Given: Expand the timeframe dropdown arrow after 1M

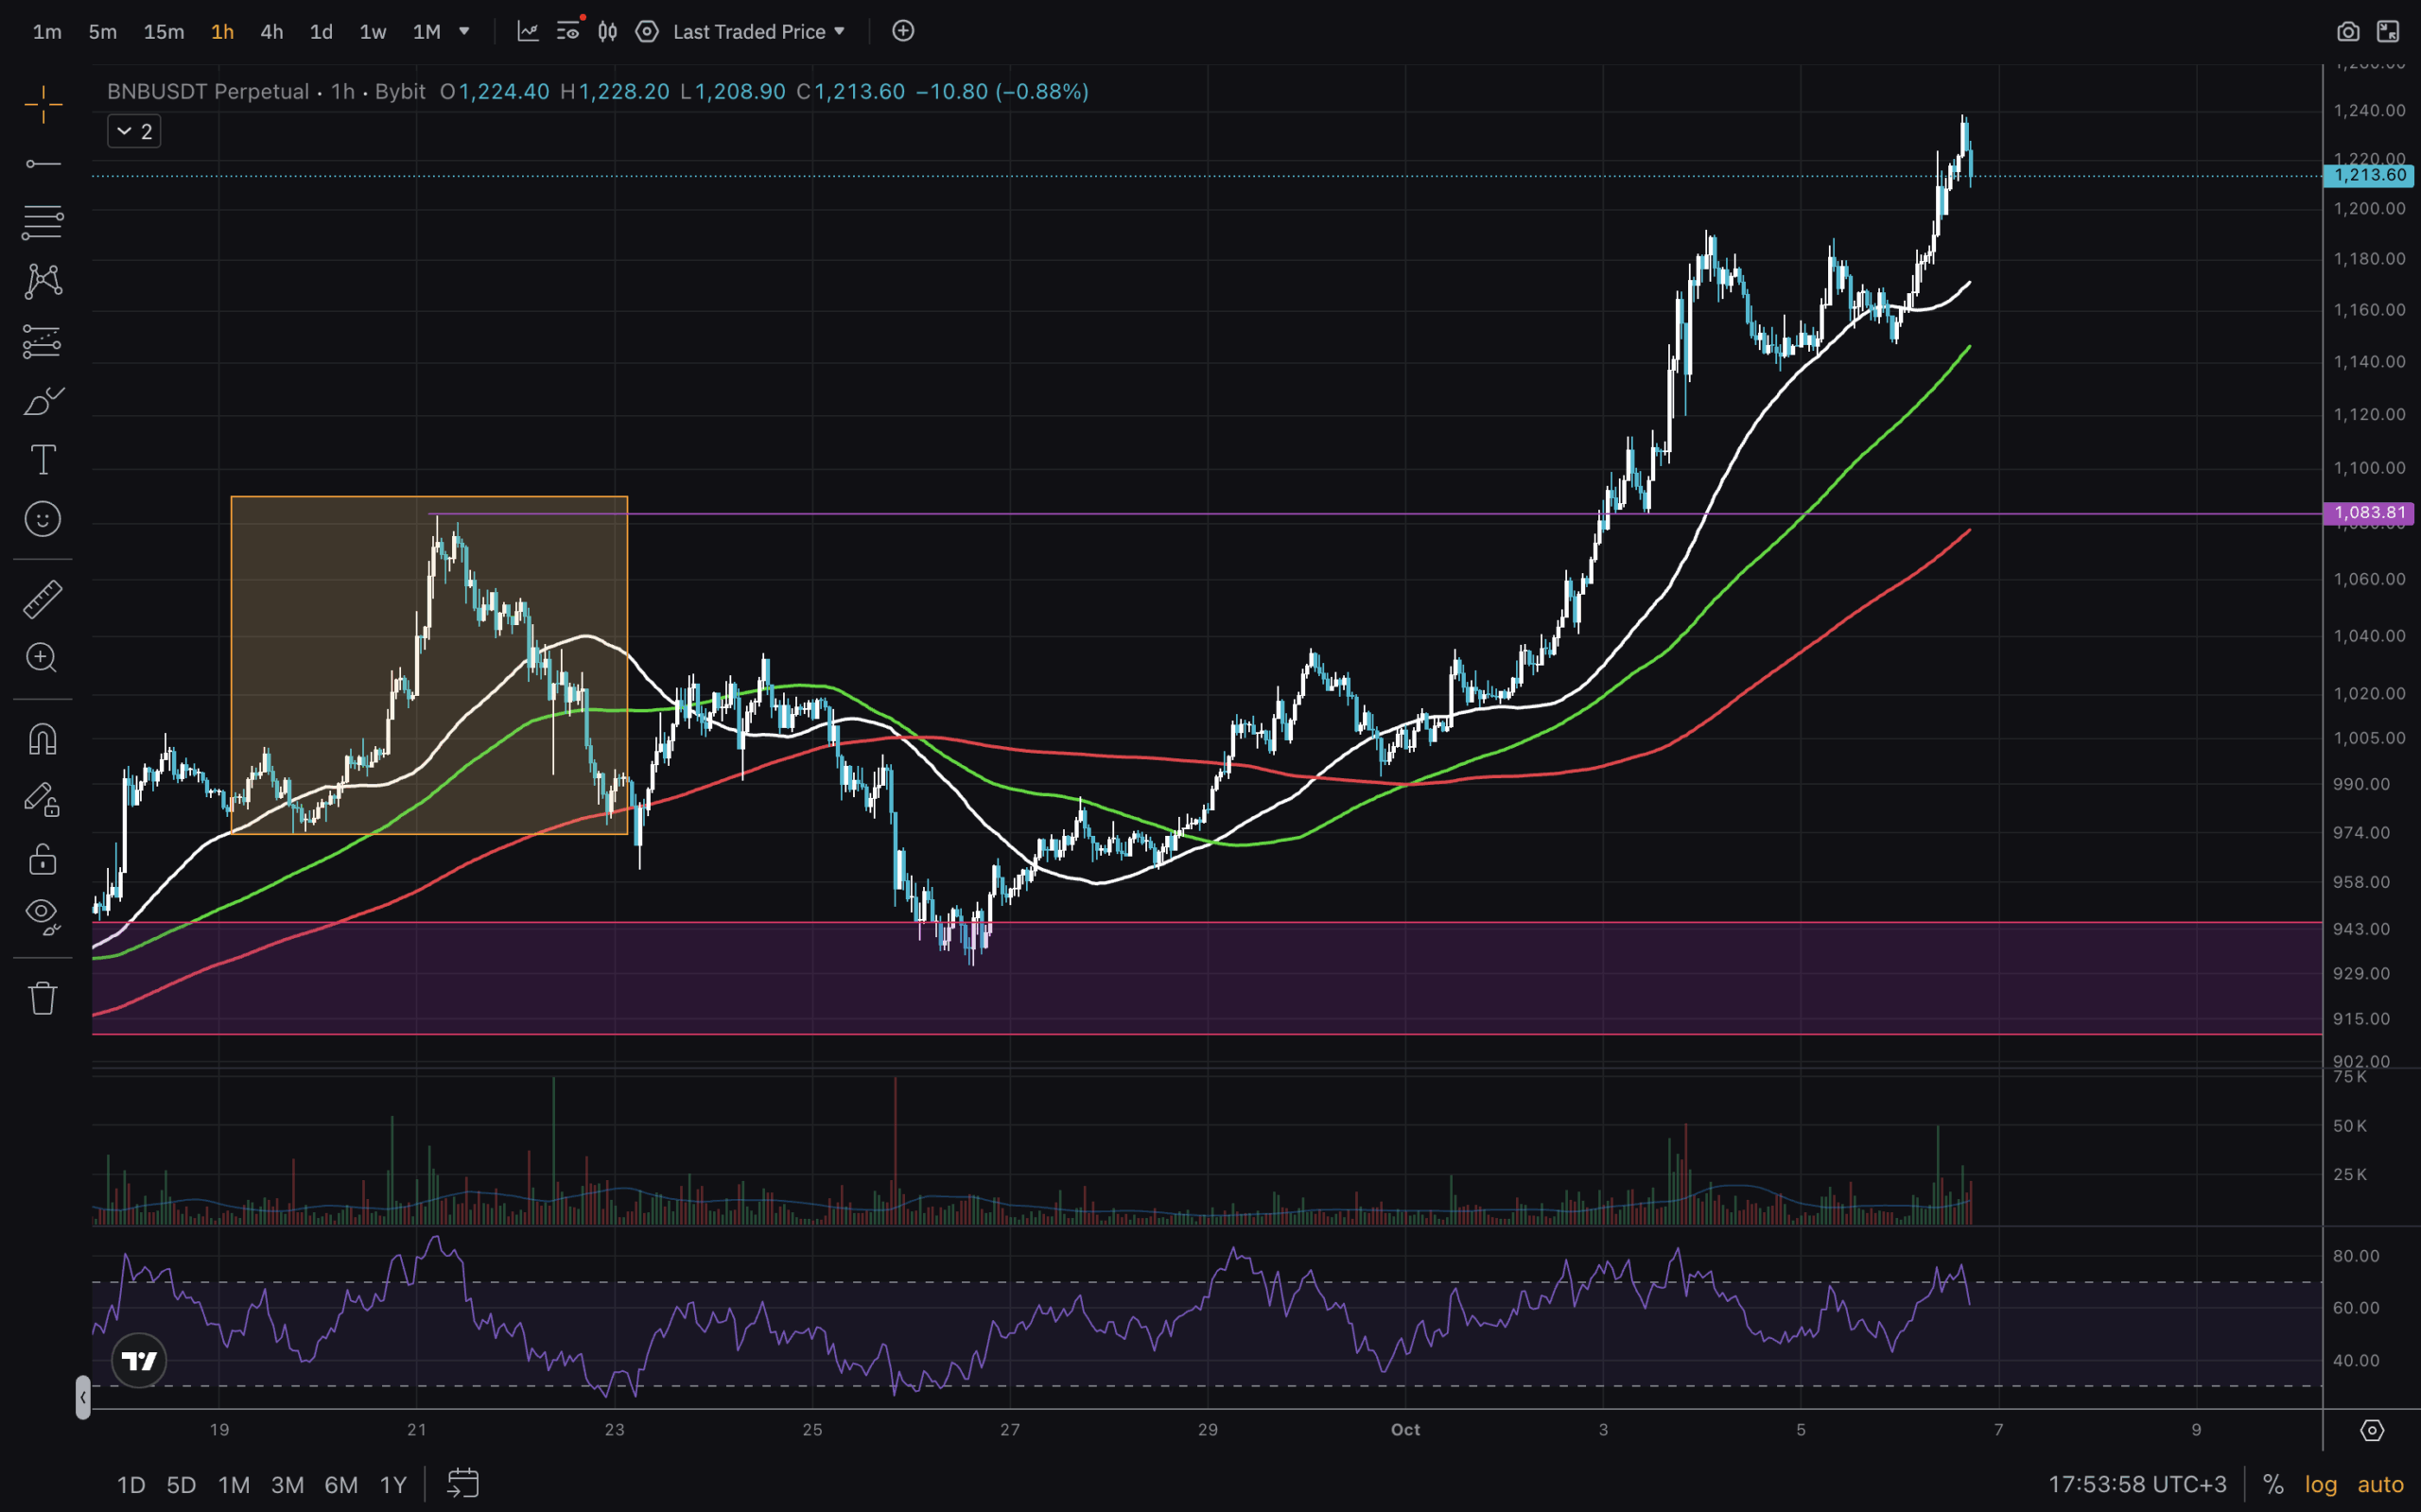Looking at the screenshot, I should click(464, 31).
